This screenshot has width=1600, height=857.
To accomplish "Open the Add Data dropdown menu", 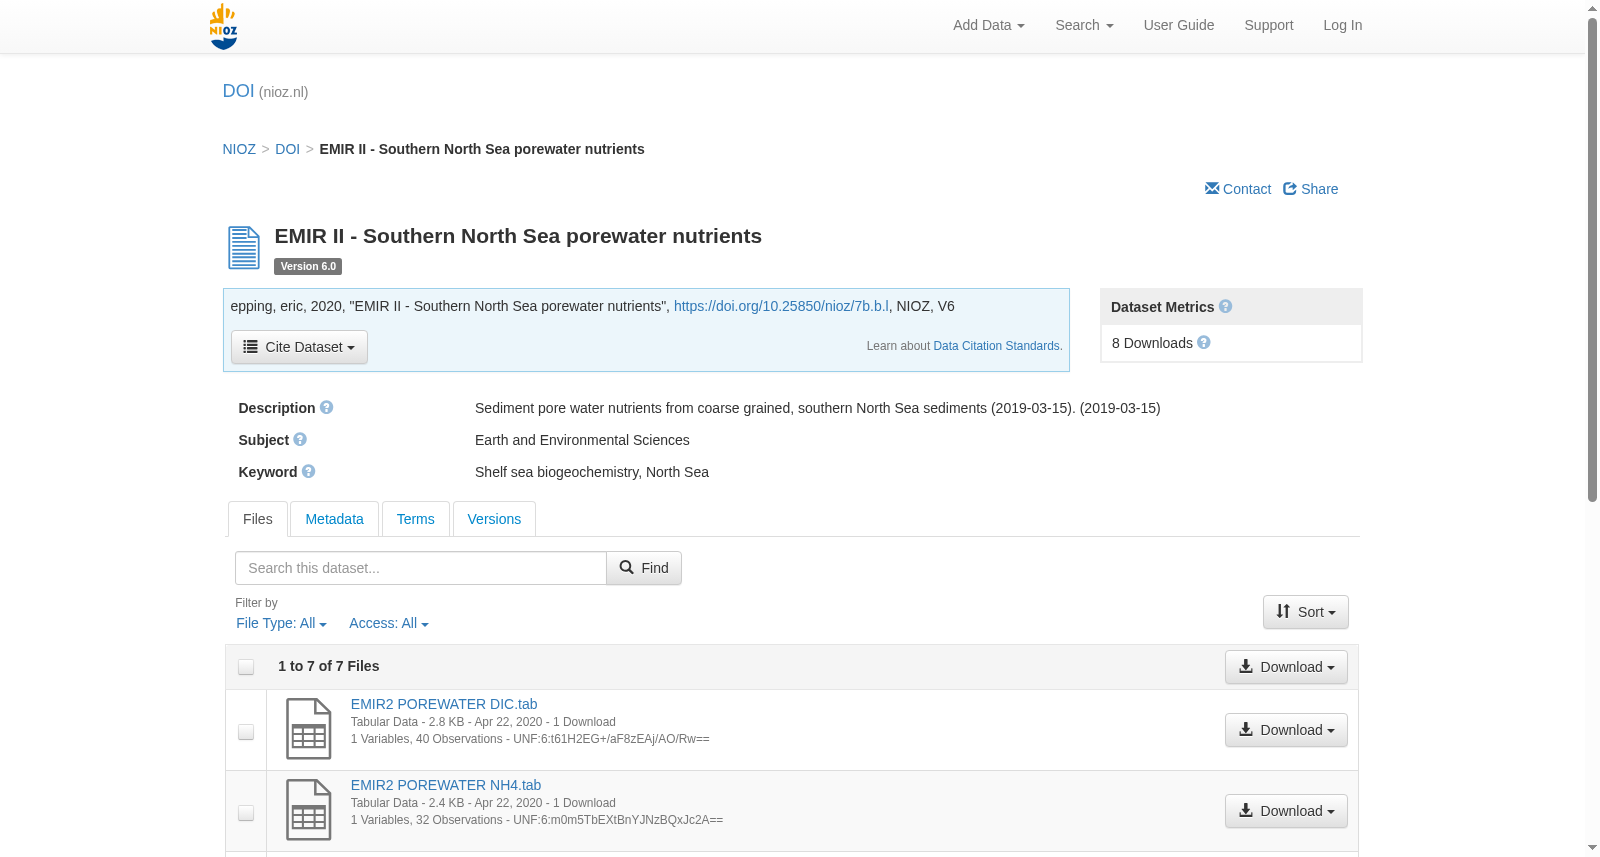I will (x=989, y=25).
